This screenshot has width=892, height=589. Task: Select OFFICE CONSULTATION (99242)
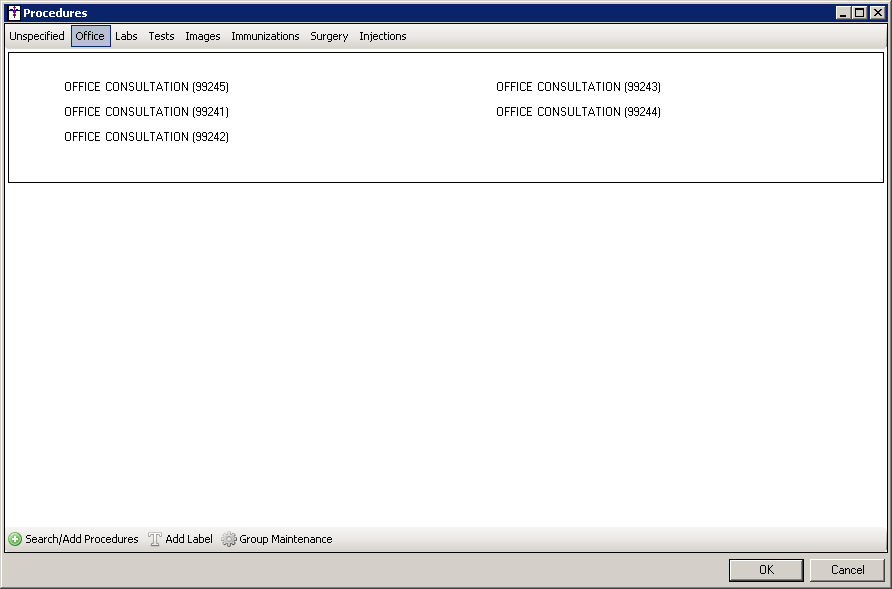click(146, 137)
